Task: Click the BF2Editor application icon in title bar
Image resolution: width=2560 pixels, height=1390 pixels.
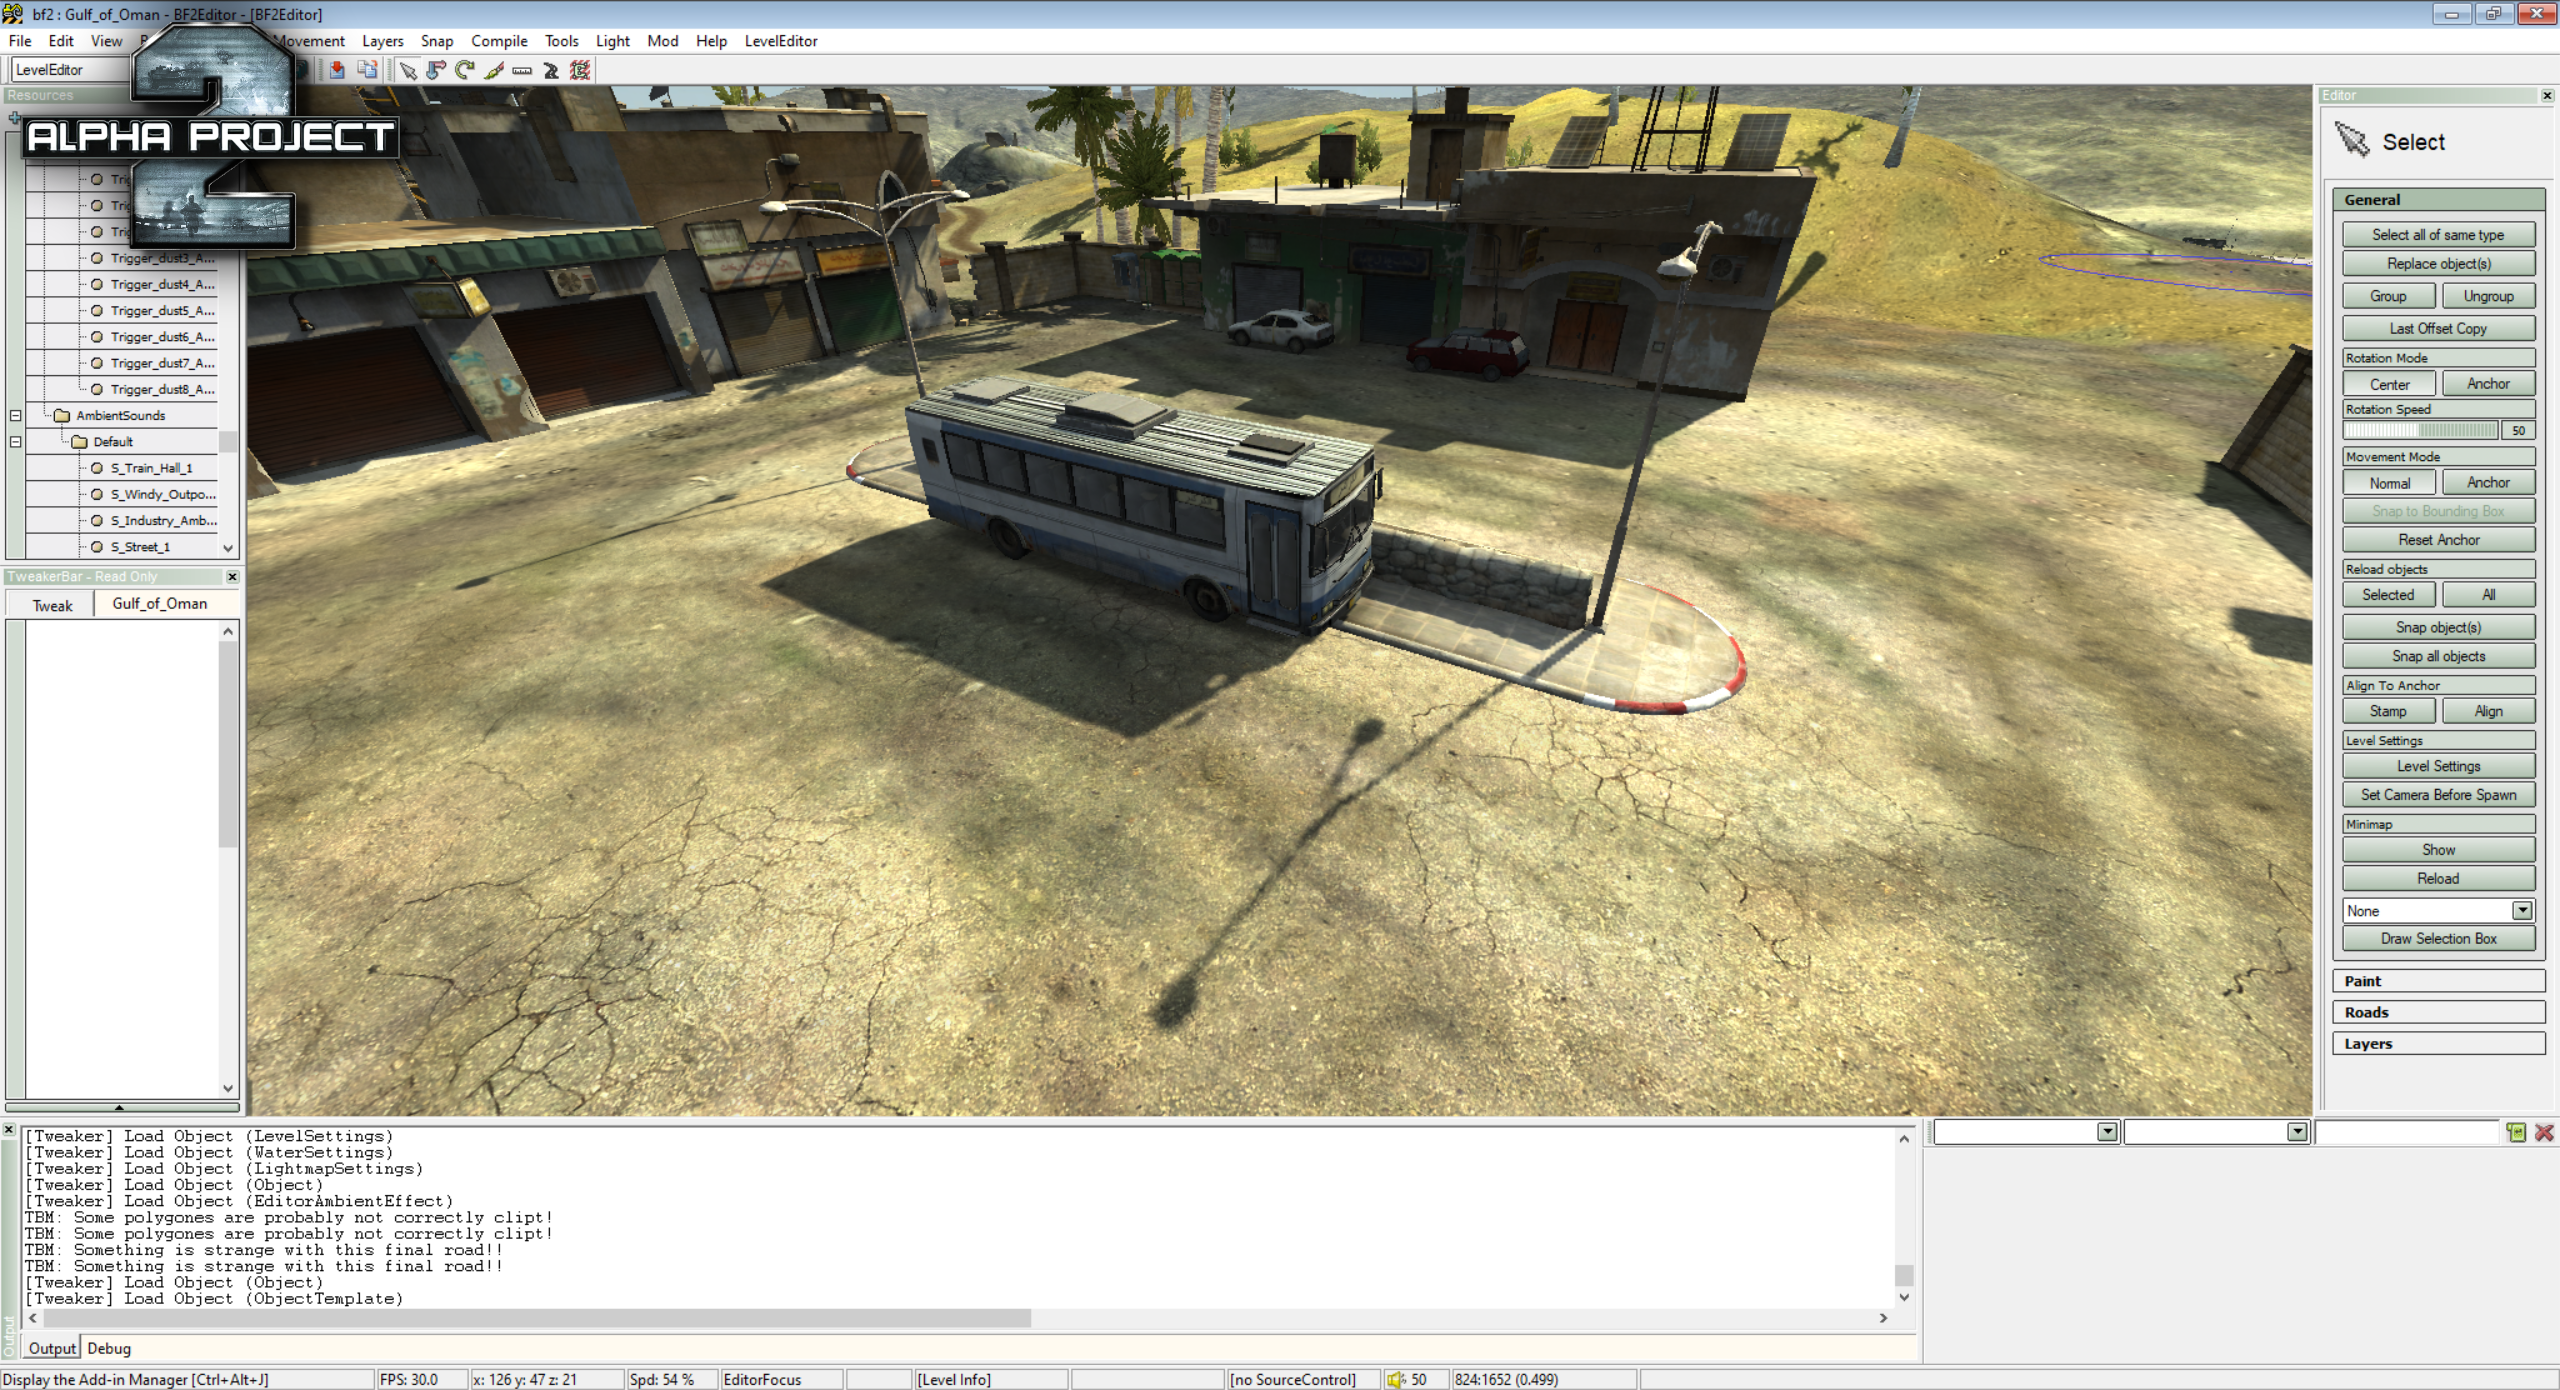Action: click(x=13, y=14)
